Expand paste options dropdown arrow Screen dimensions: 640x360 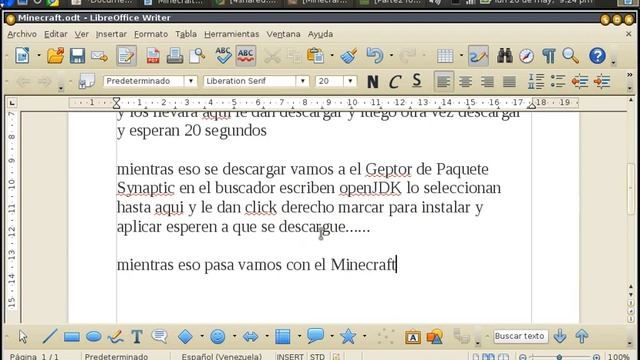[332, 56]
